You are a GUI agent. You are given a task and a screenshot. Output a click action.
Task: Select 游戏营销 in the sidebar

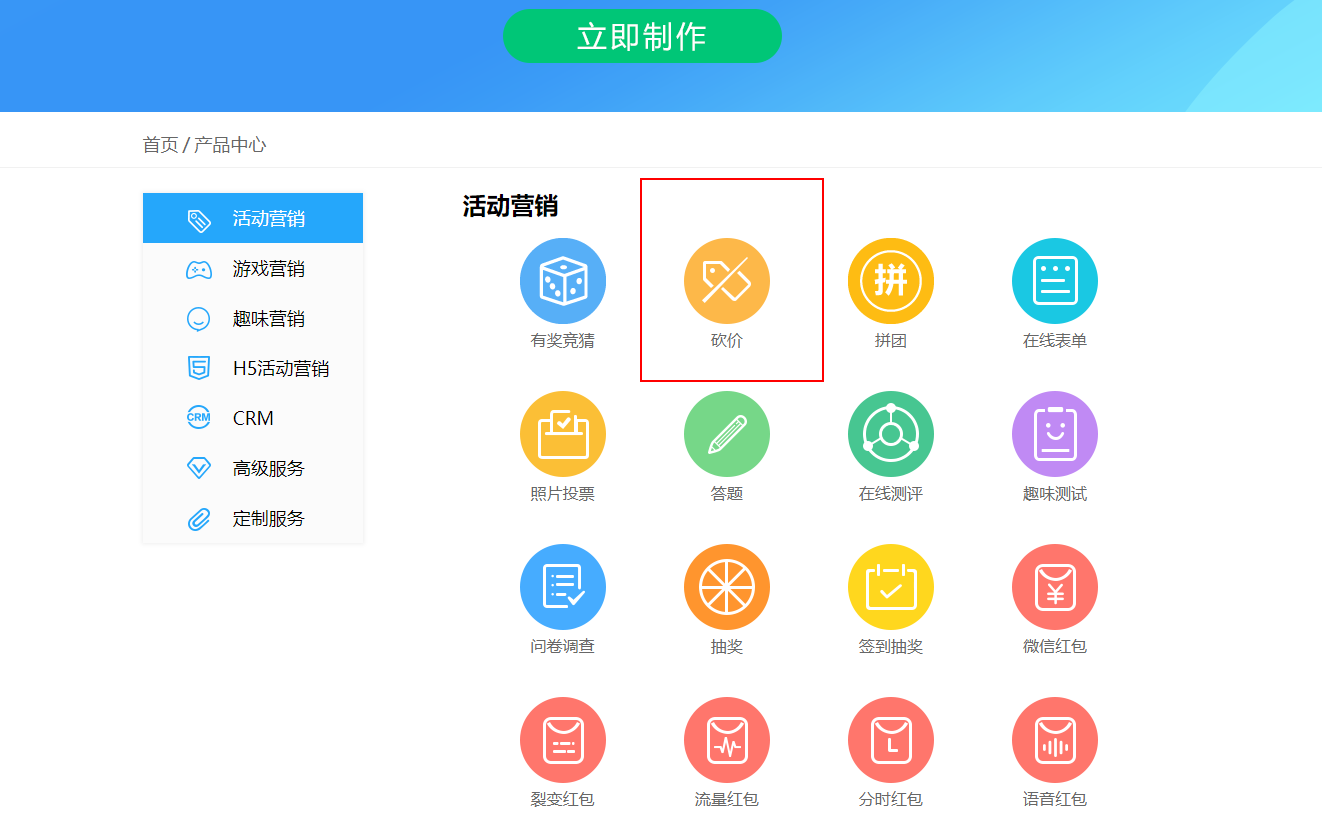coord(253,268)
